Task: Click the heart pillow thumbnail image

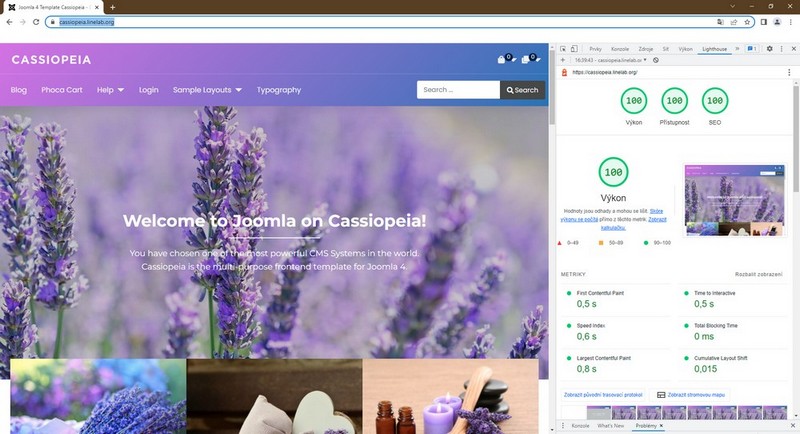Action: click(x=274, y=396)
